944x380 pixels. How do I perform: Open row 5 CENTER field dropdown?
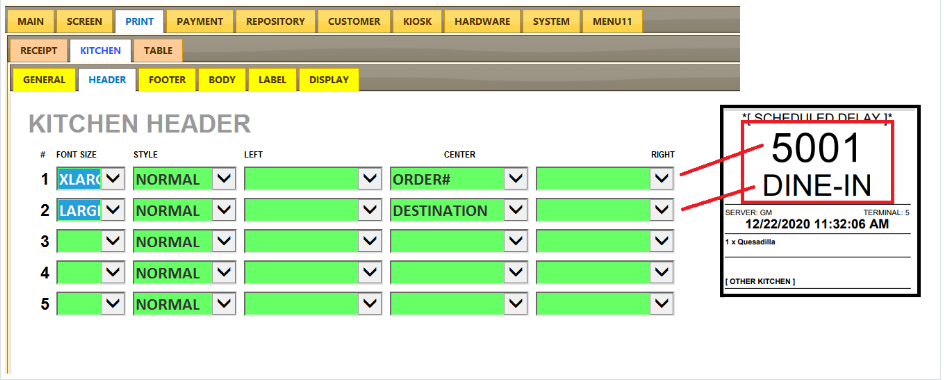pyautogui.click(x=459, y=304)
